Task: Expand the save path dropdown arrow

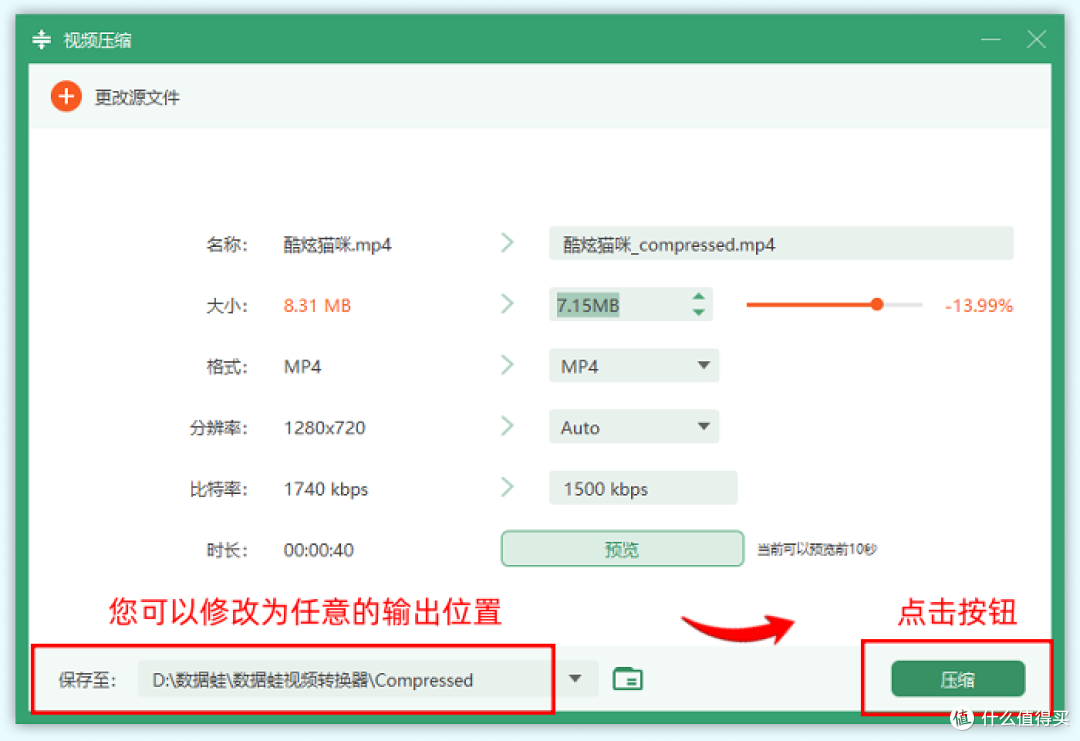Action: 575,679
